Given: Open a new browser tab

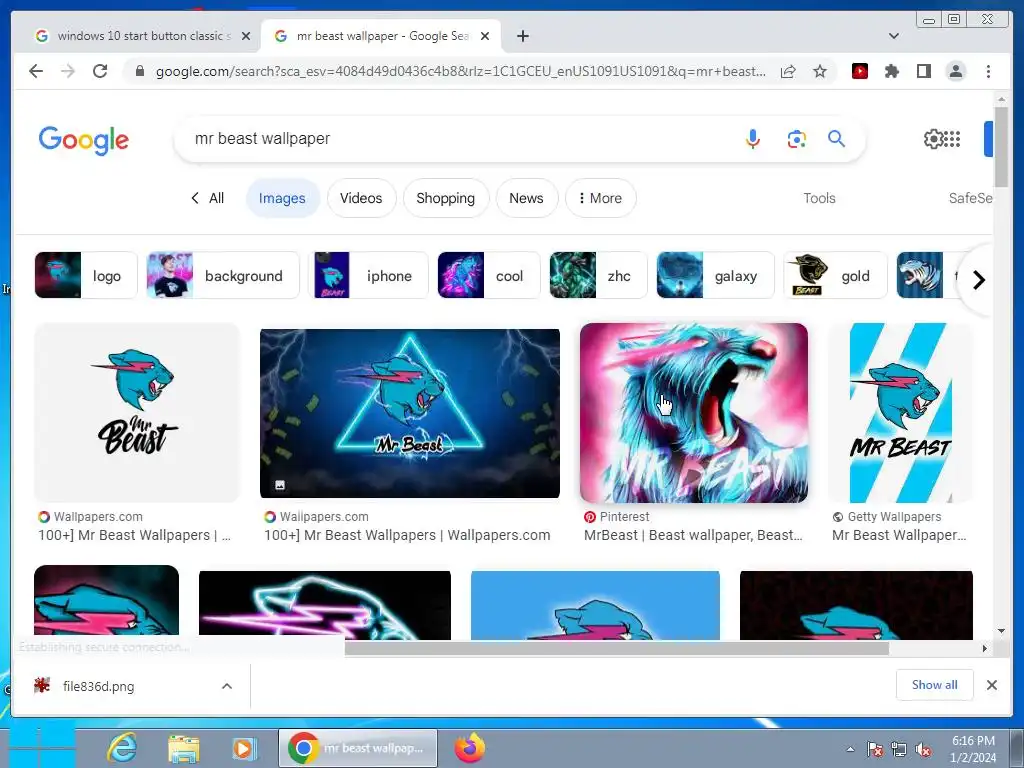Looking at the screenshot, I should (523, 36).
